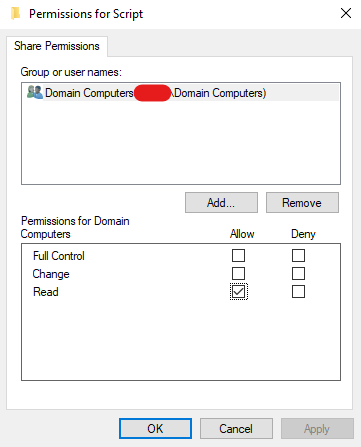This screenshot has width=361, height=447.
Task: Uncheck Allow for Read permission
Action: 238,292
